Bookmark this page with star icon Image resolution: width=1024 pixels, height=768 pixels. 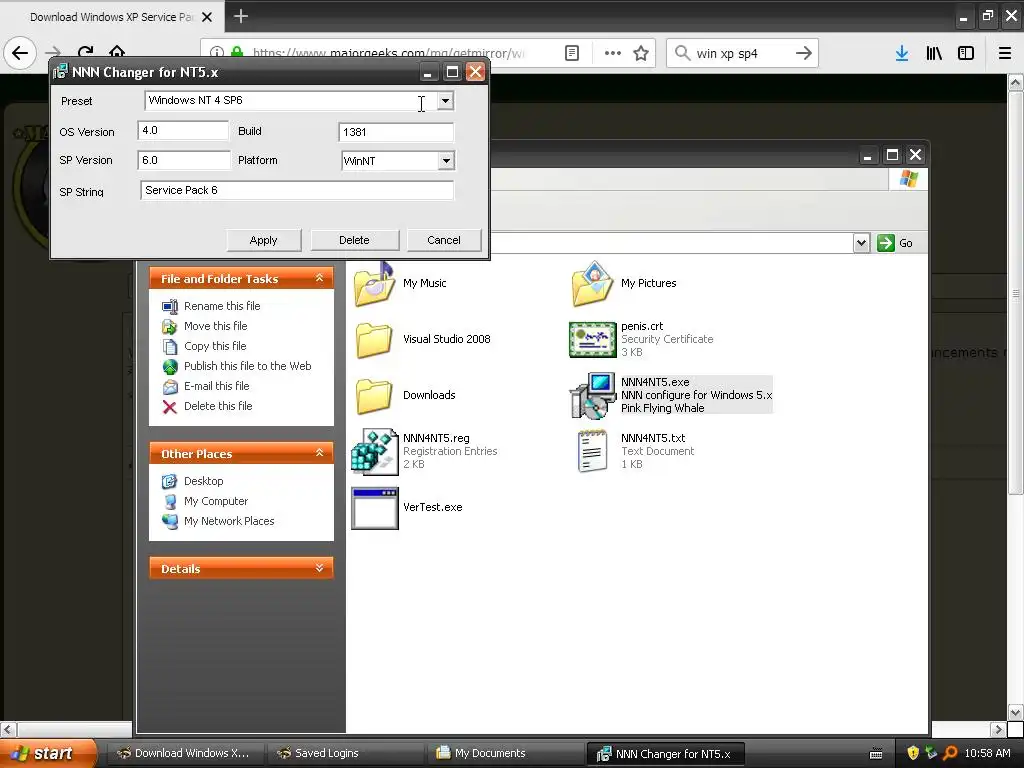click(641, 53)
